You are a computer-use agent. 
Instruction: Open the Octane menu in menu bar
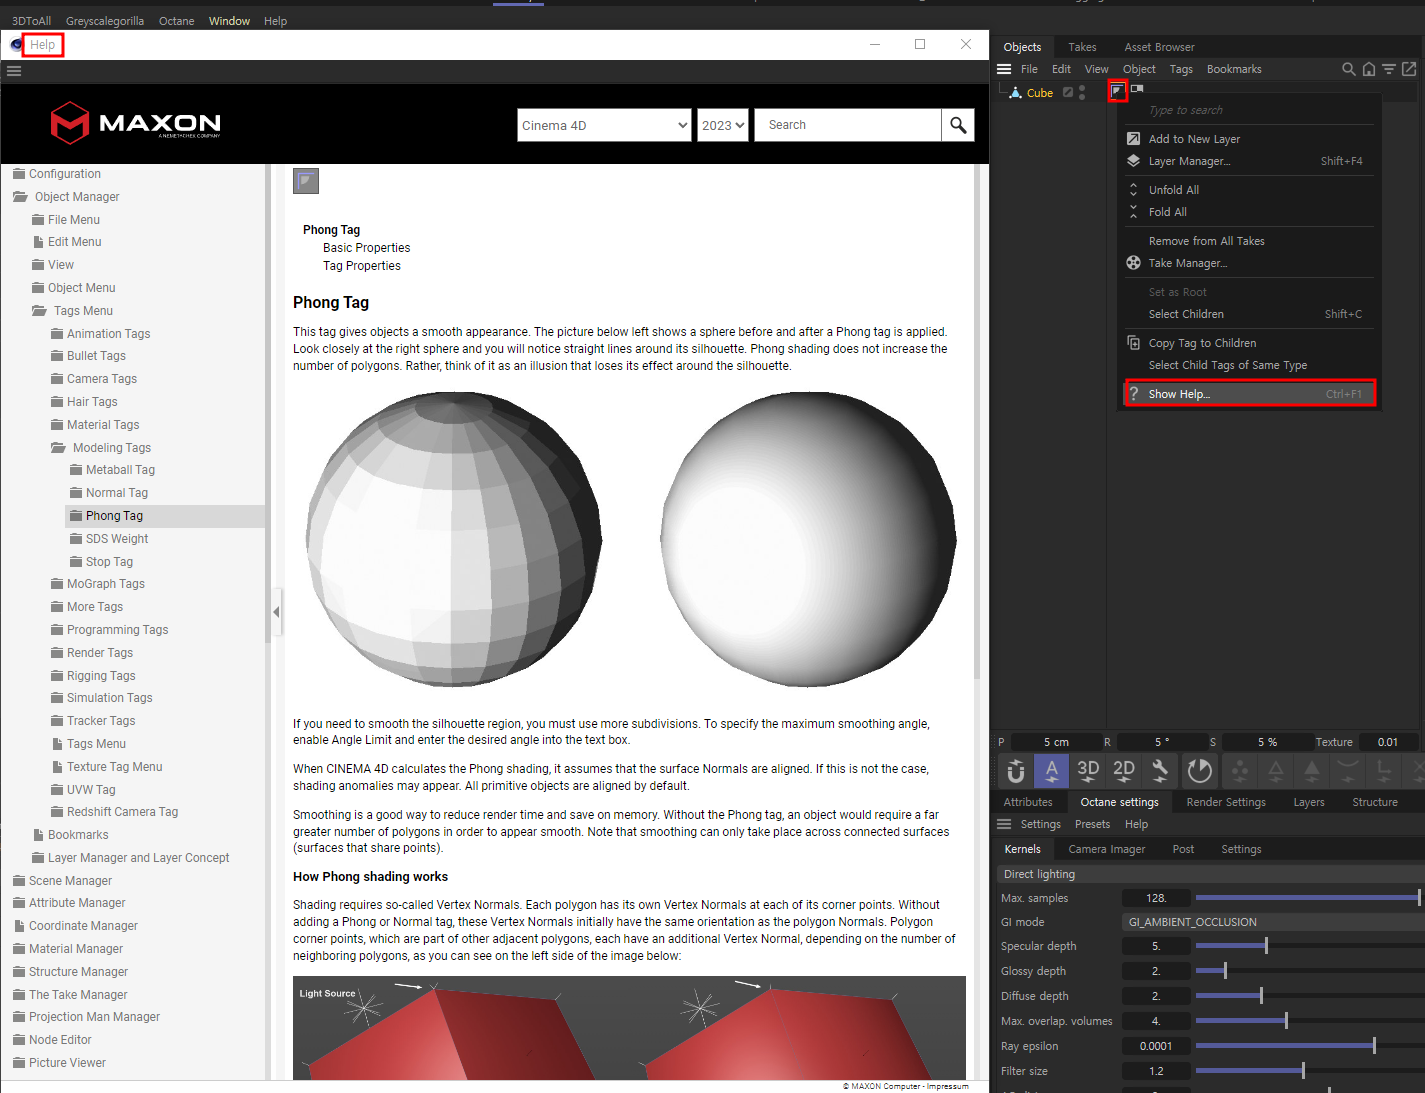coord(176,21)
